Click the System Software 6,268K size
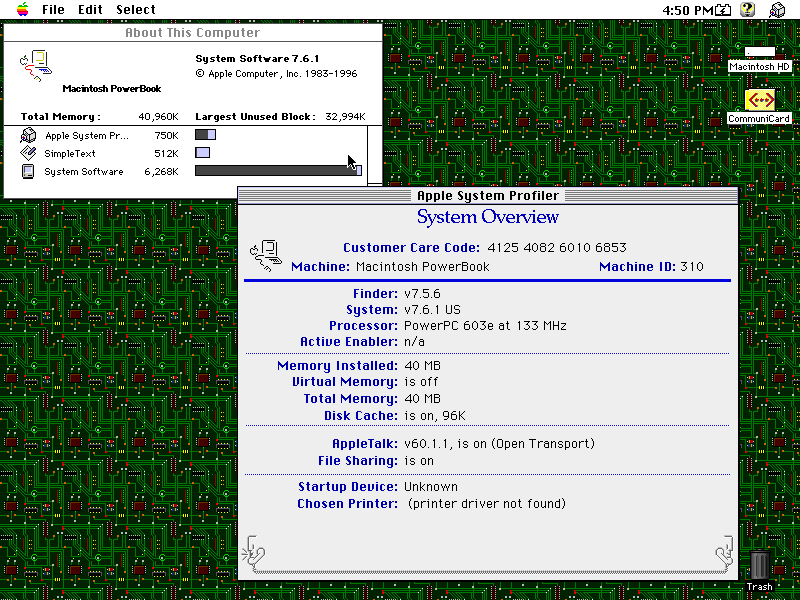Image resolution: width=800 pixels, height=600 pixels. [x=161, y=172]
